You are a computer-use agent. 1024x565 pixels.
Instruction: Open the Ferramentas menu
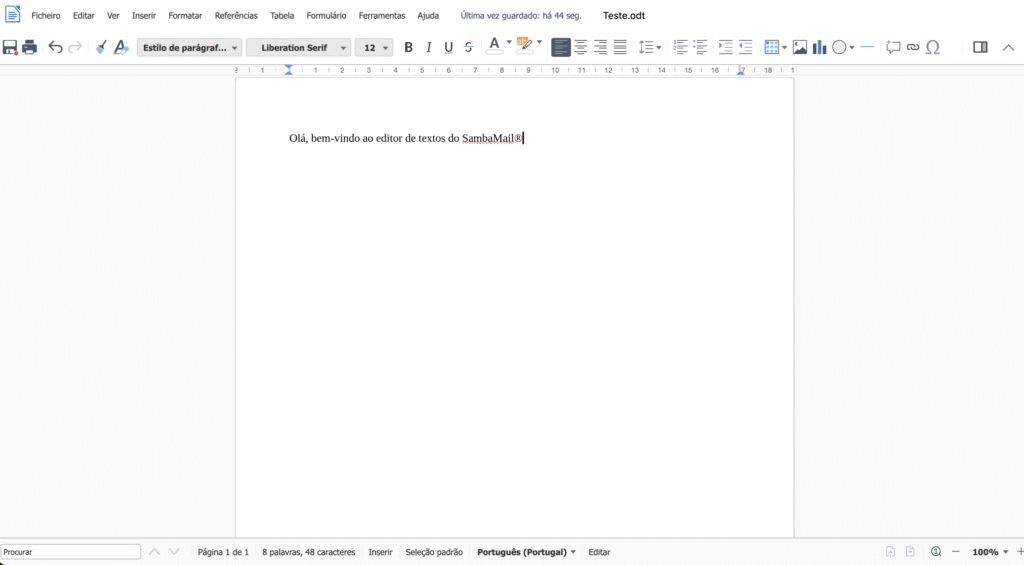382,16
